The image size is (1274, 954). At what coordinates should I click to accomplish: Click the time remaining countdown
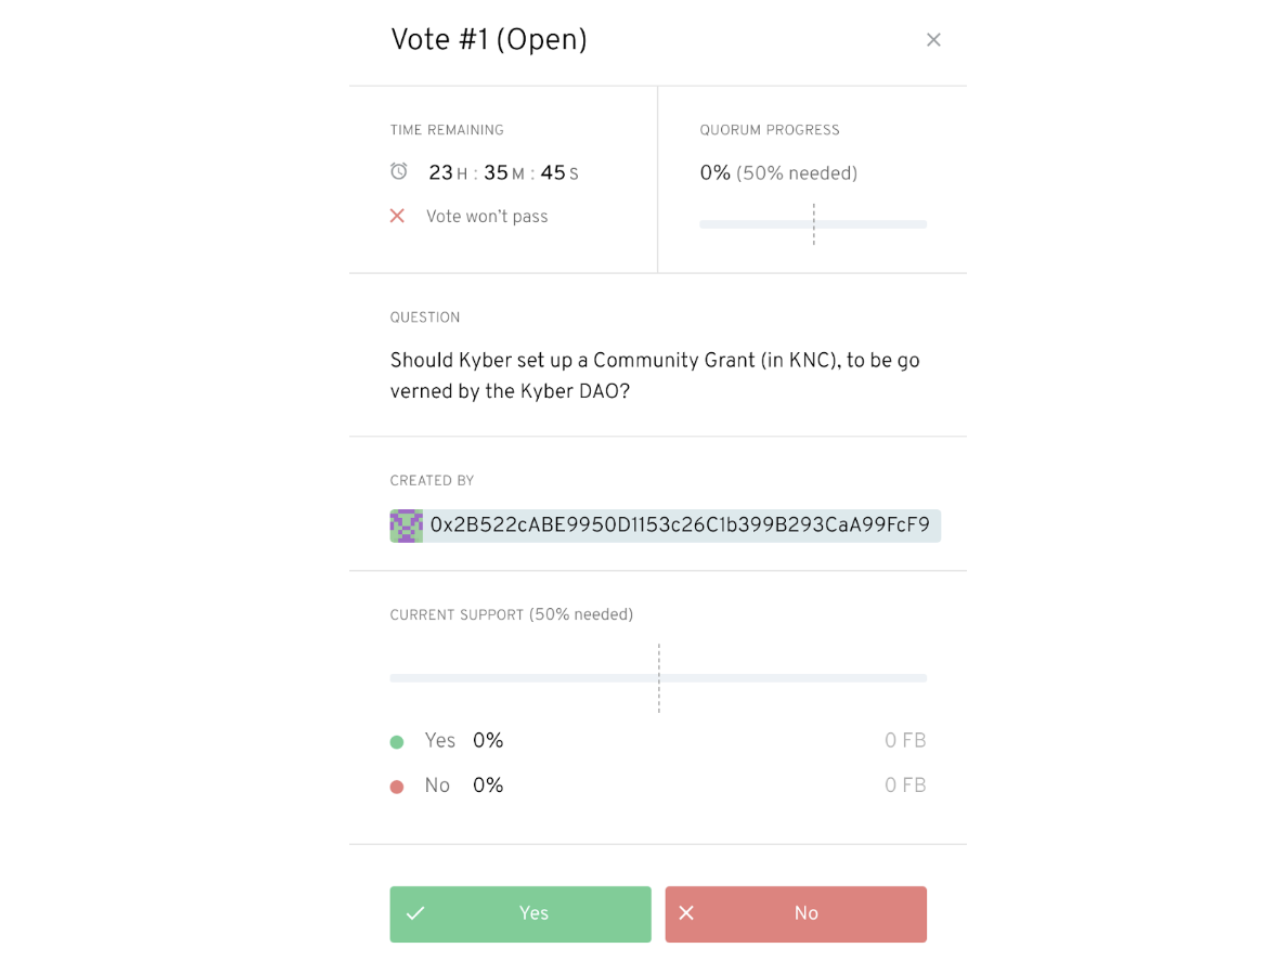tap(503, 173)
